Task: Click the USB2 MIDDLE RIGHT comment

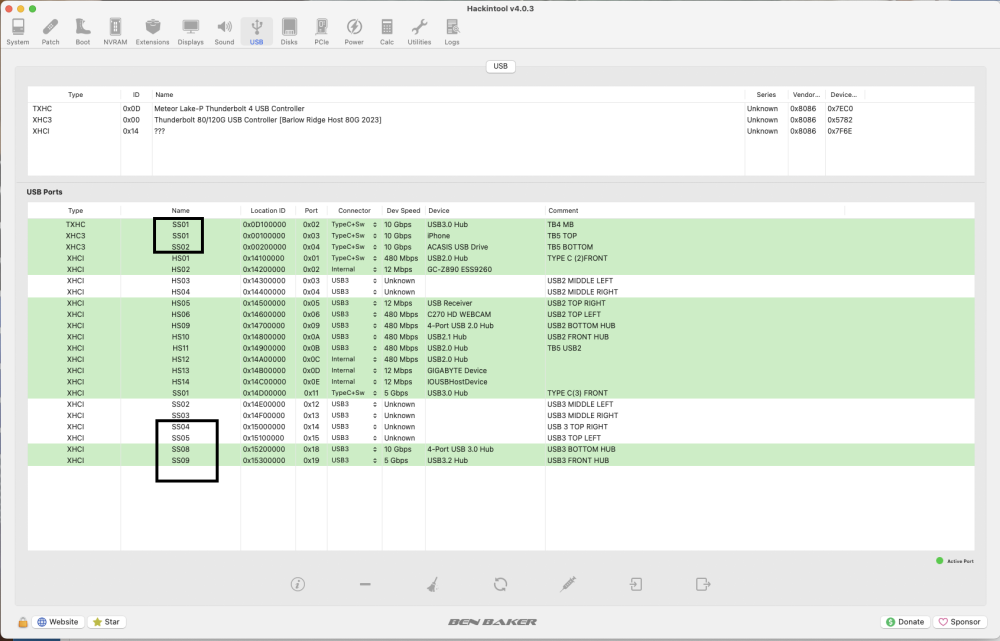Action: click(582, 292)
